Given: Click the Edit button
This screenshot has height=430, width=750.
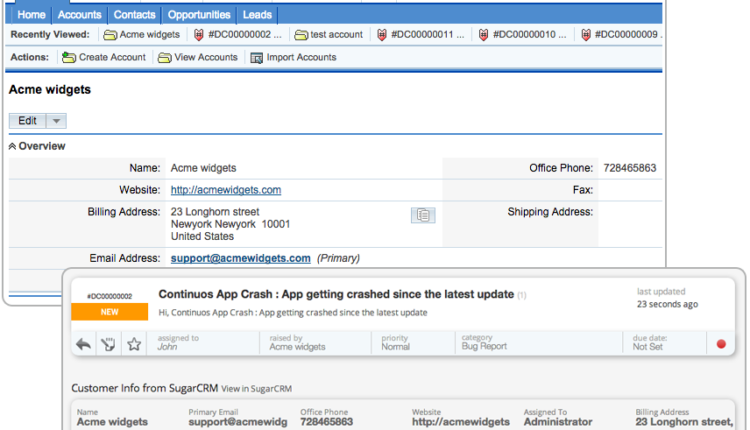Looking at the screenshot, I should [27, 121].
